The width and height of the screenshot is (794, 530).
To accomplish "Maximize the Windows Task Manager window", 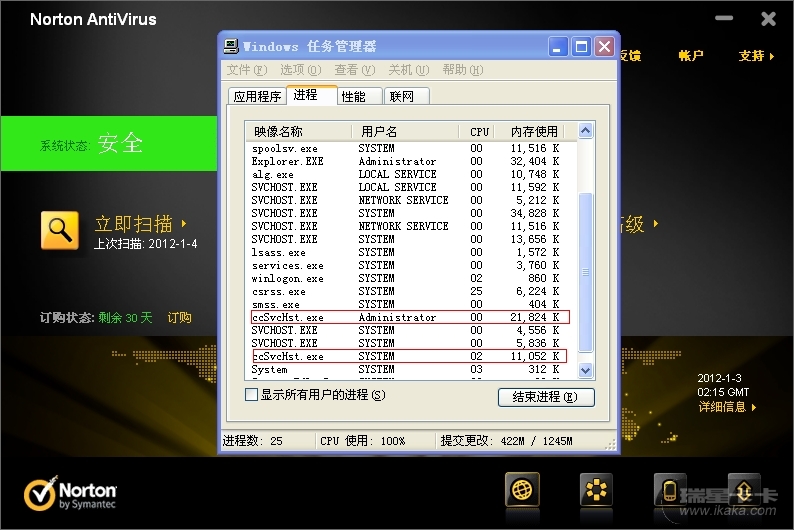I will pos(581,47).
